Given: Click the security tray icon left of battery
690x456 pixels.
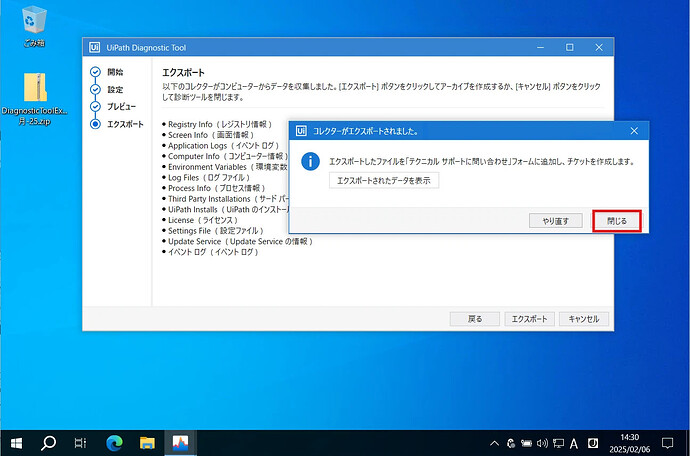Looking at the screenshot, I should [511, 443].
